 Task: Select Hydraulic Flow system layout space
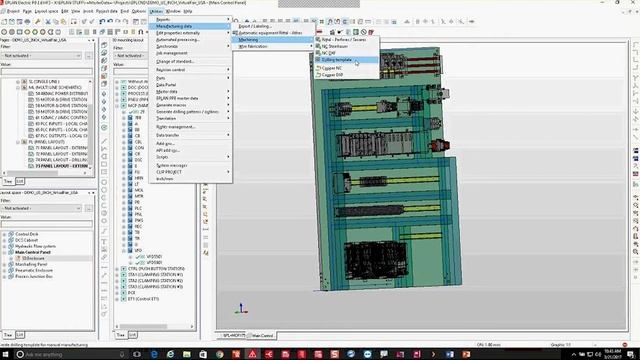tap(35, 247)
